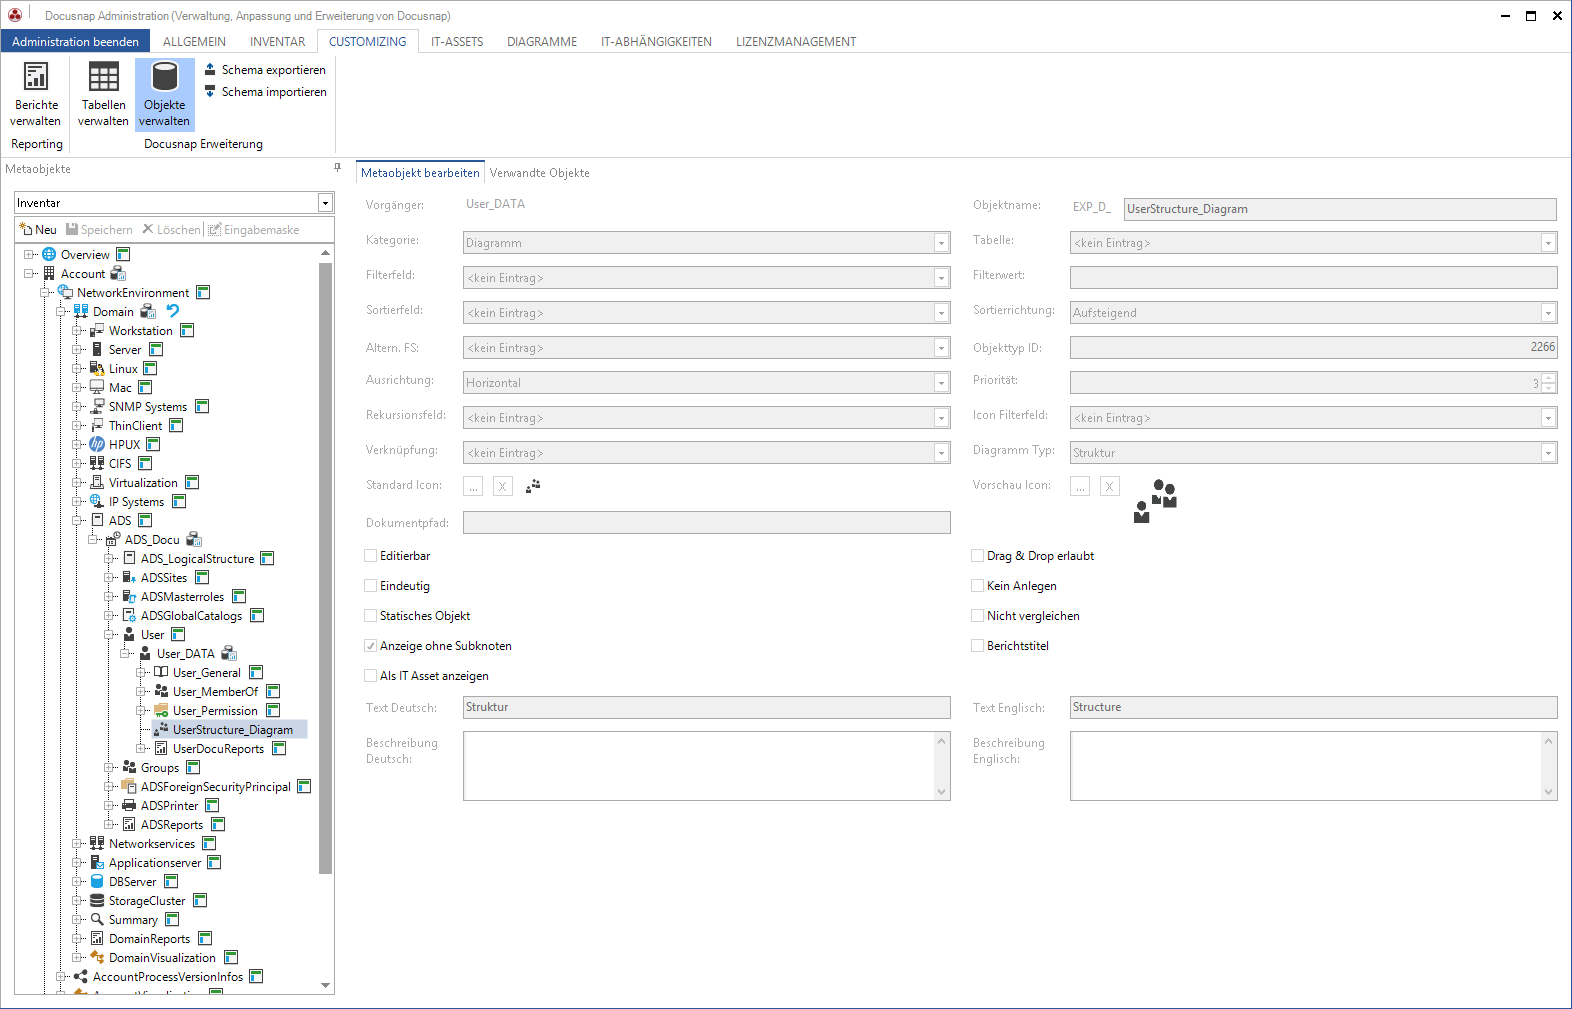
Task: Switch to the LIZENZMANAGEMENT ribbon tab
Action: [x=796, y=42]
